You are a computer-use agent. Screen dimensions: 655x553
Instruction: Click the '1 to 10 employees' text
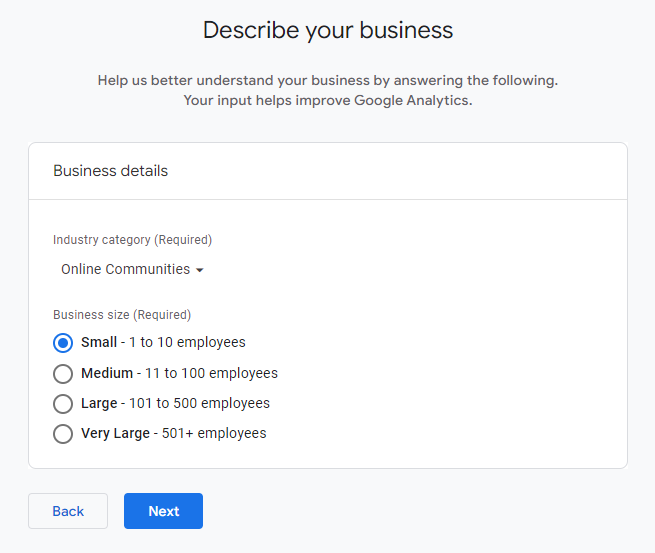(187, 342)
